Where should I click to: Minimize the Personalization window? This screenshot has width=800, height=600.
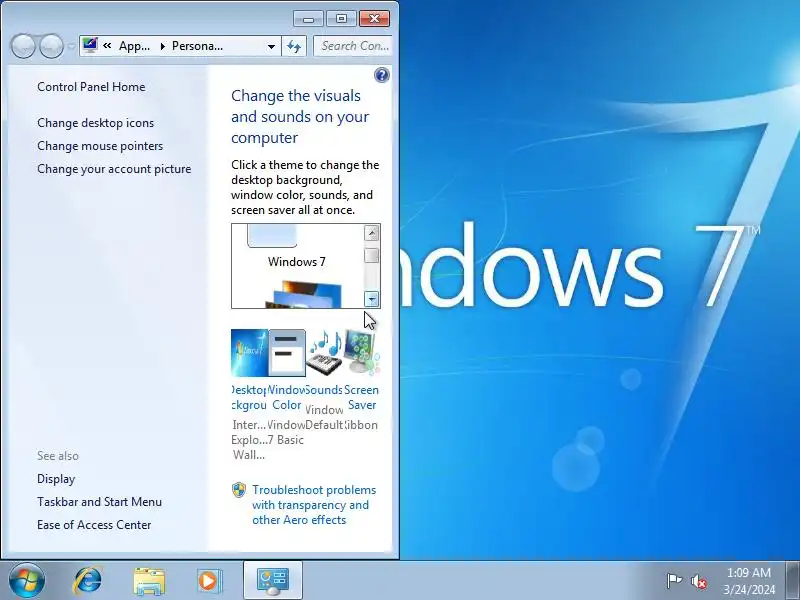308,19
